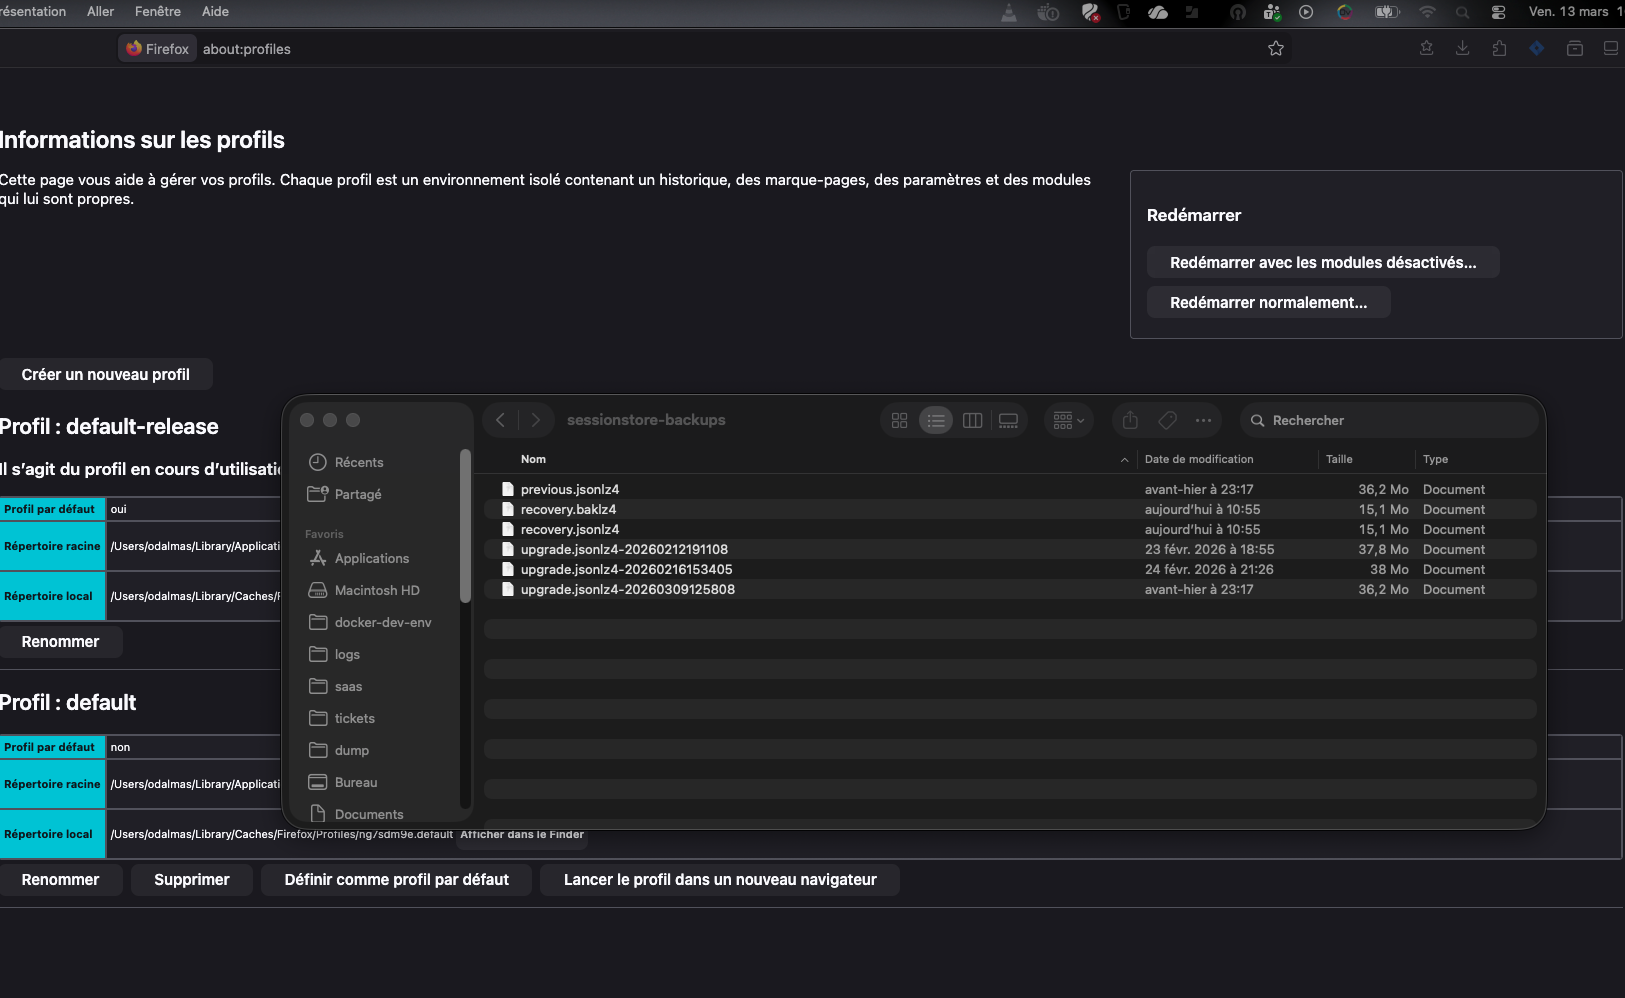Click the Finder share icon
This screenshot has height=998, width=1625.
(1130, 420)
